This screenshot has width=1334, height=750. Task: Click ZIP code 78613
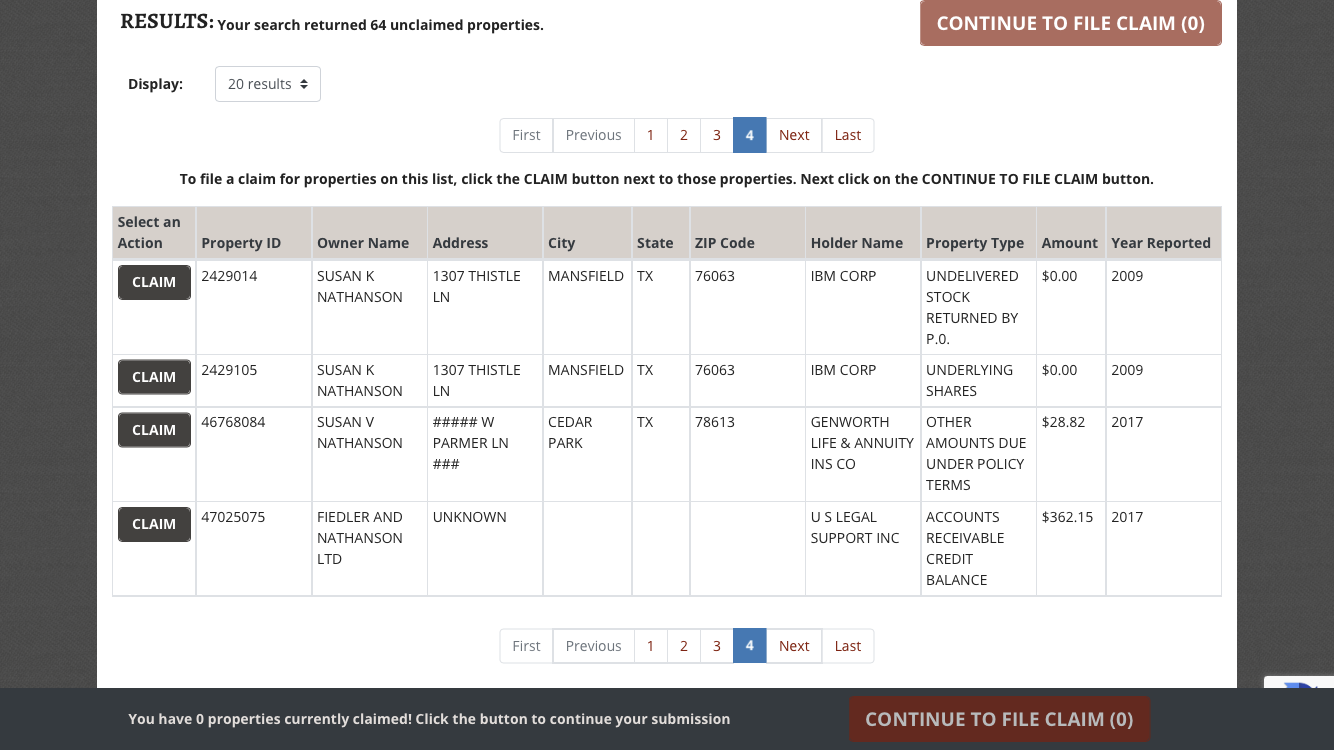coord(714,422)
